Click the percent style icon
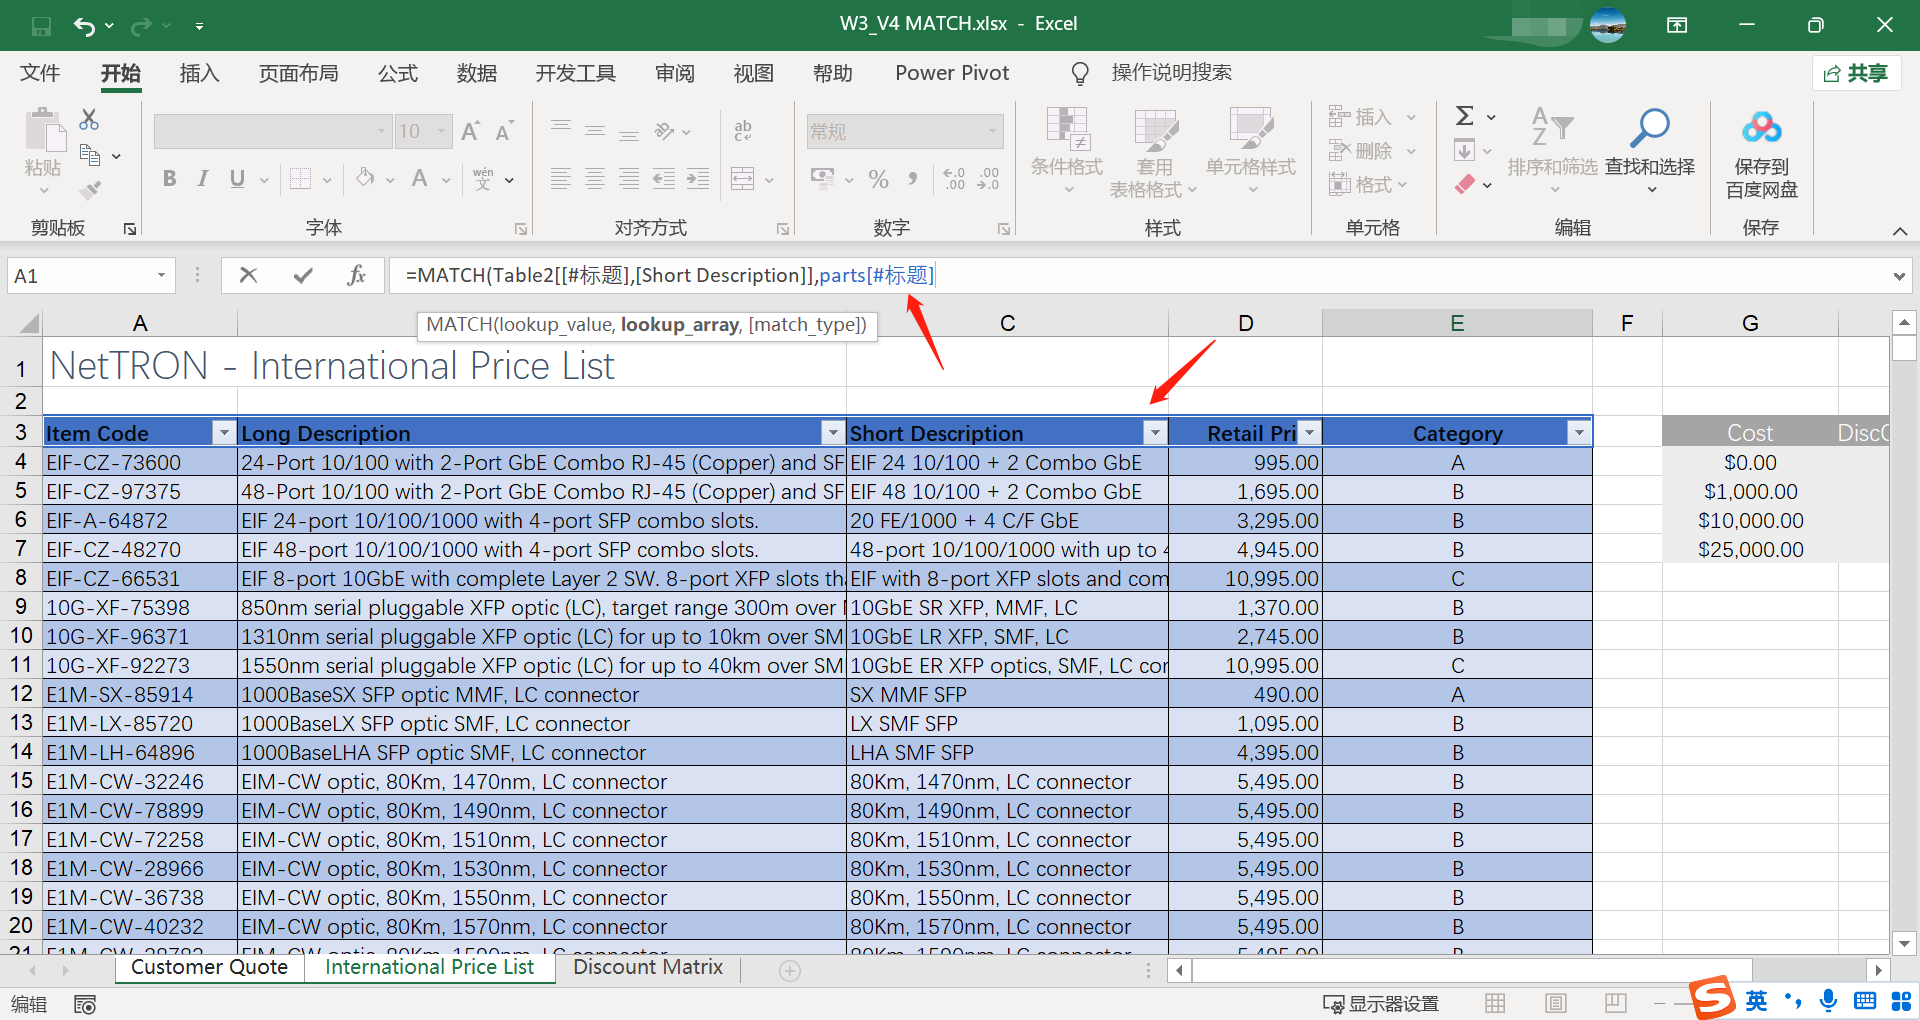The height and width of the screenshot is (1020, 1920). click(879, 179)
